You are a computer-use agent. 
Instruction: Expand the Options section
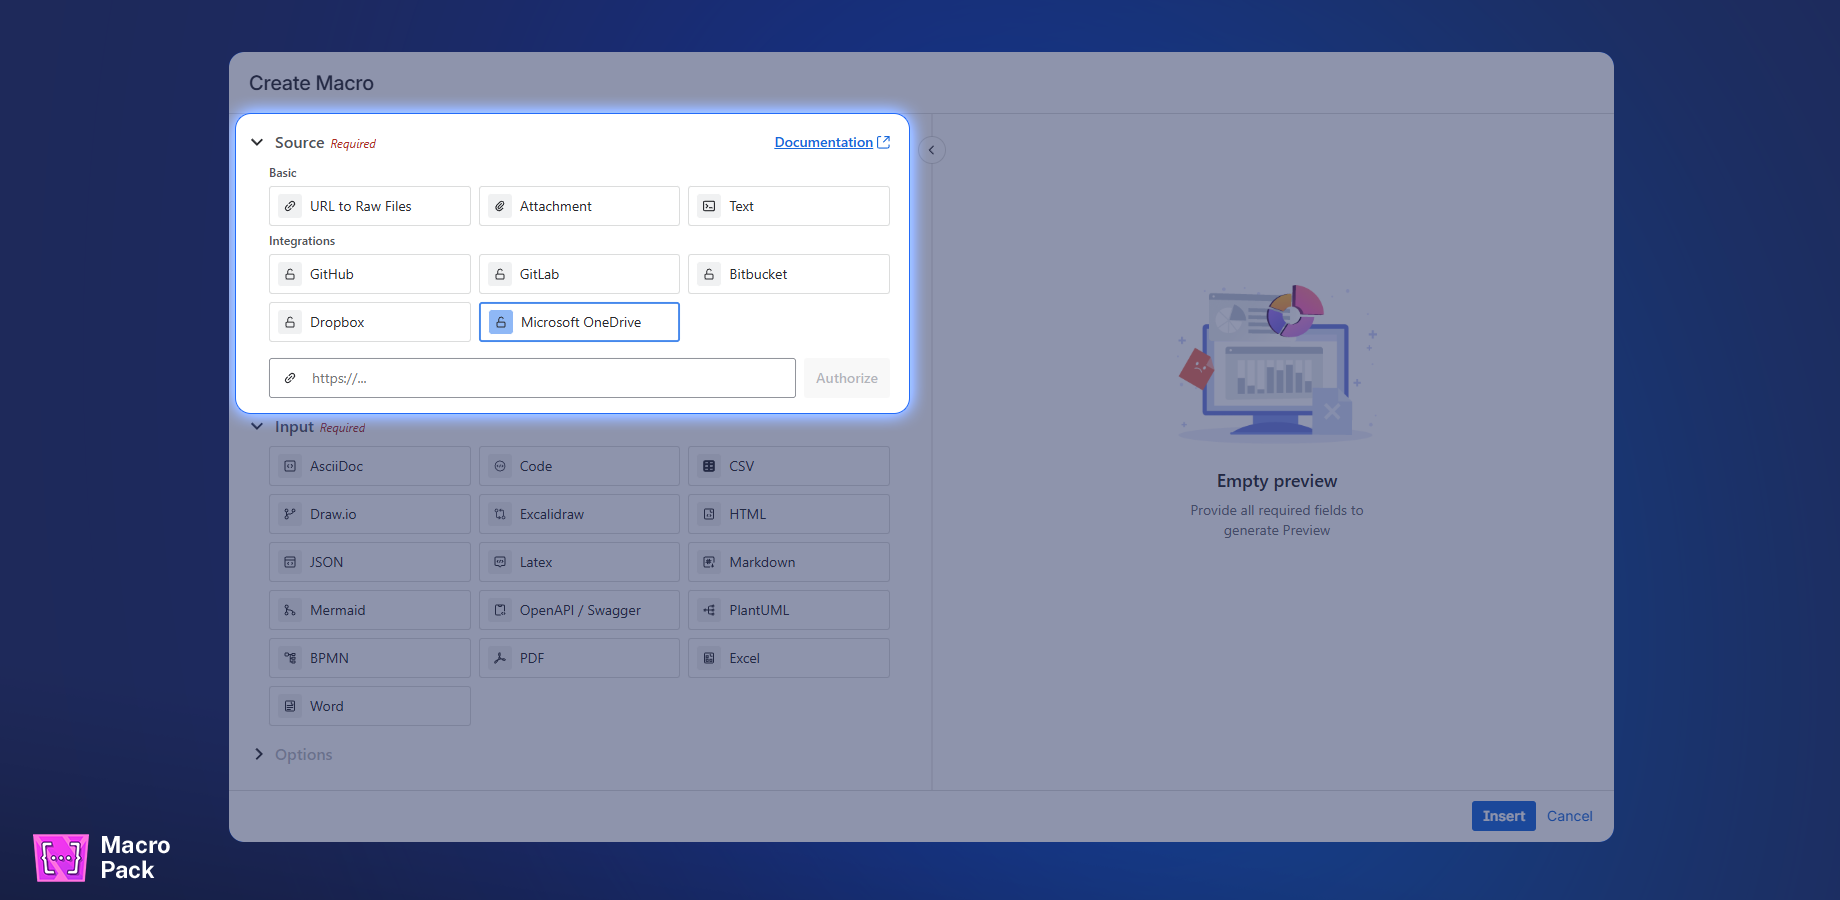click(x=259, y=754)
